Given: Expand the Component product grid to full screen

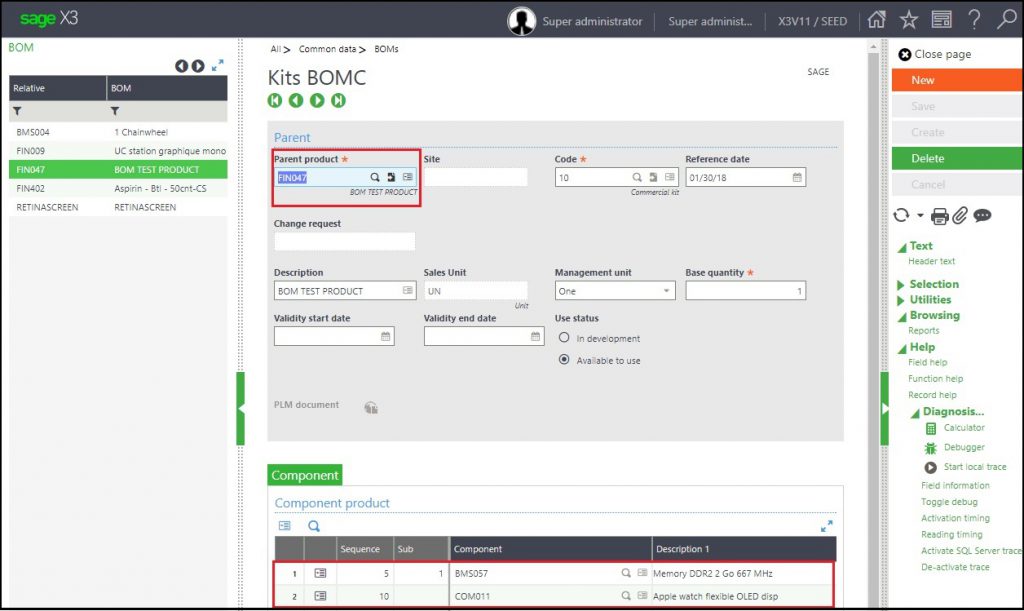Looking at the screenshot, I should (826, 525).
